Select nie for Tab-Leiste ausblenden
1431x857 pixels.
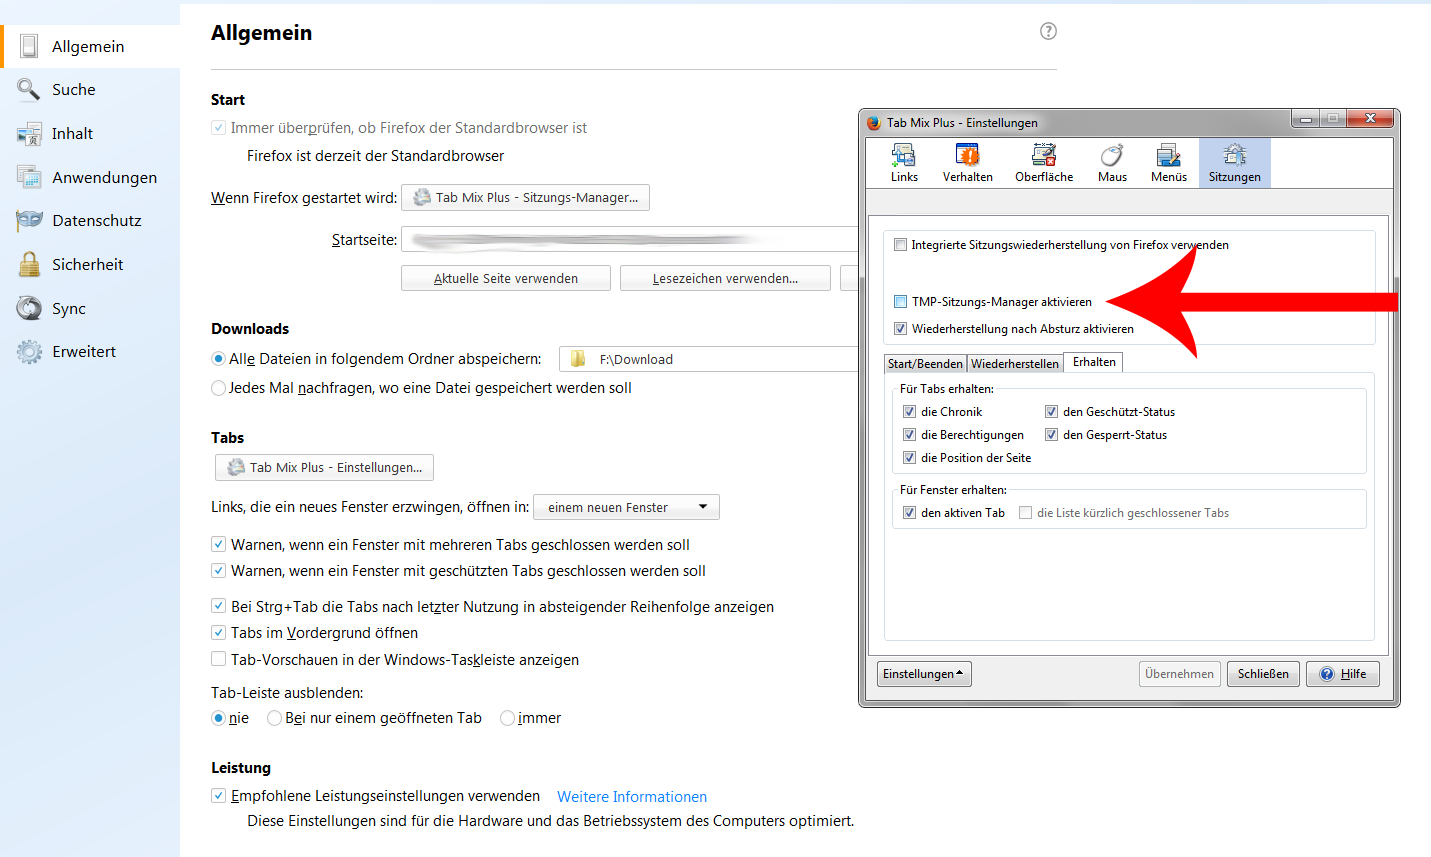218,718
